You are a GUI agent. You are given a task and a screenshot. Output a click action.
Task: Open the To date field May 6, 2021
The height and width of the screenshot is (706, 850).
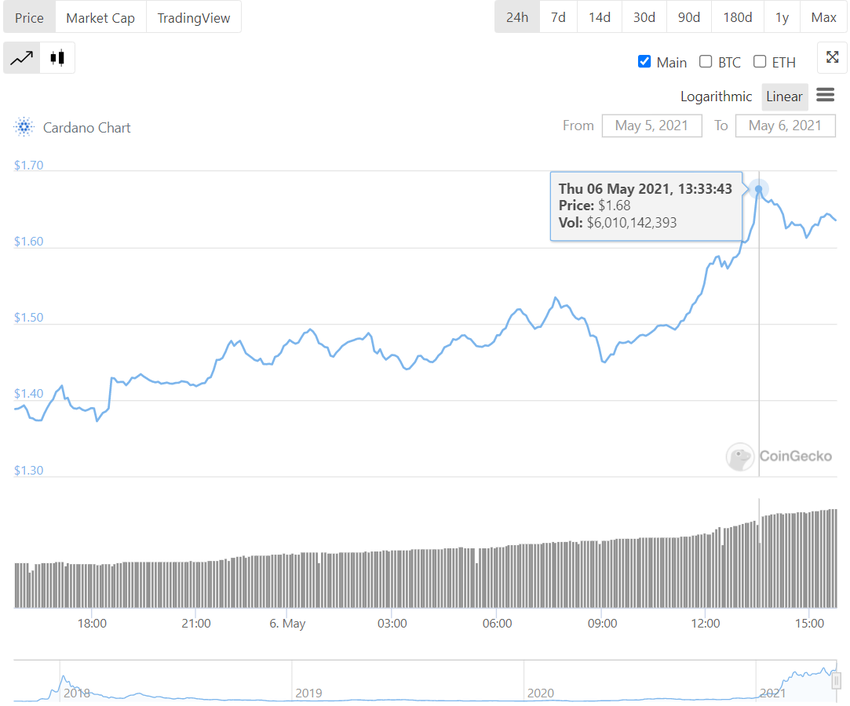(x=785, y=126)
